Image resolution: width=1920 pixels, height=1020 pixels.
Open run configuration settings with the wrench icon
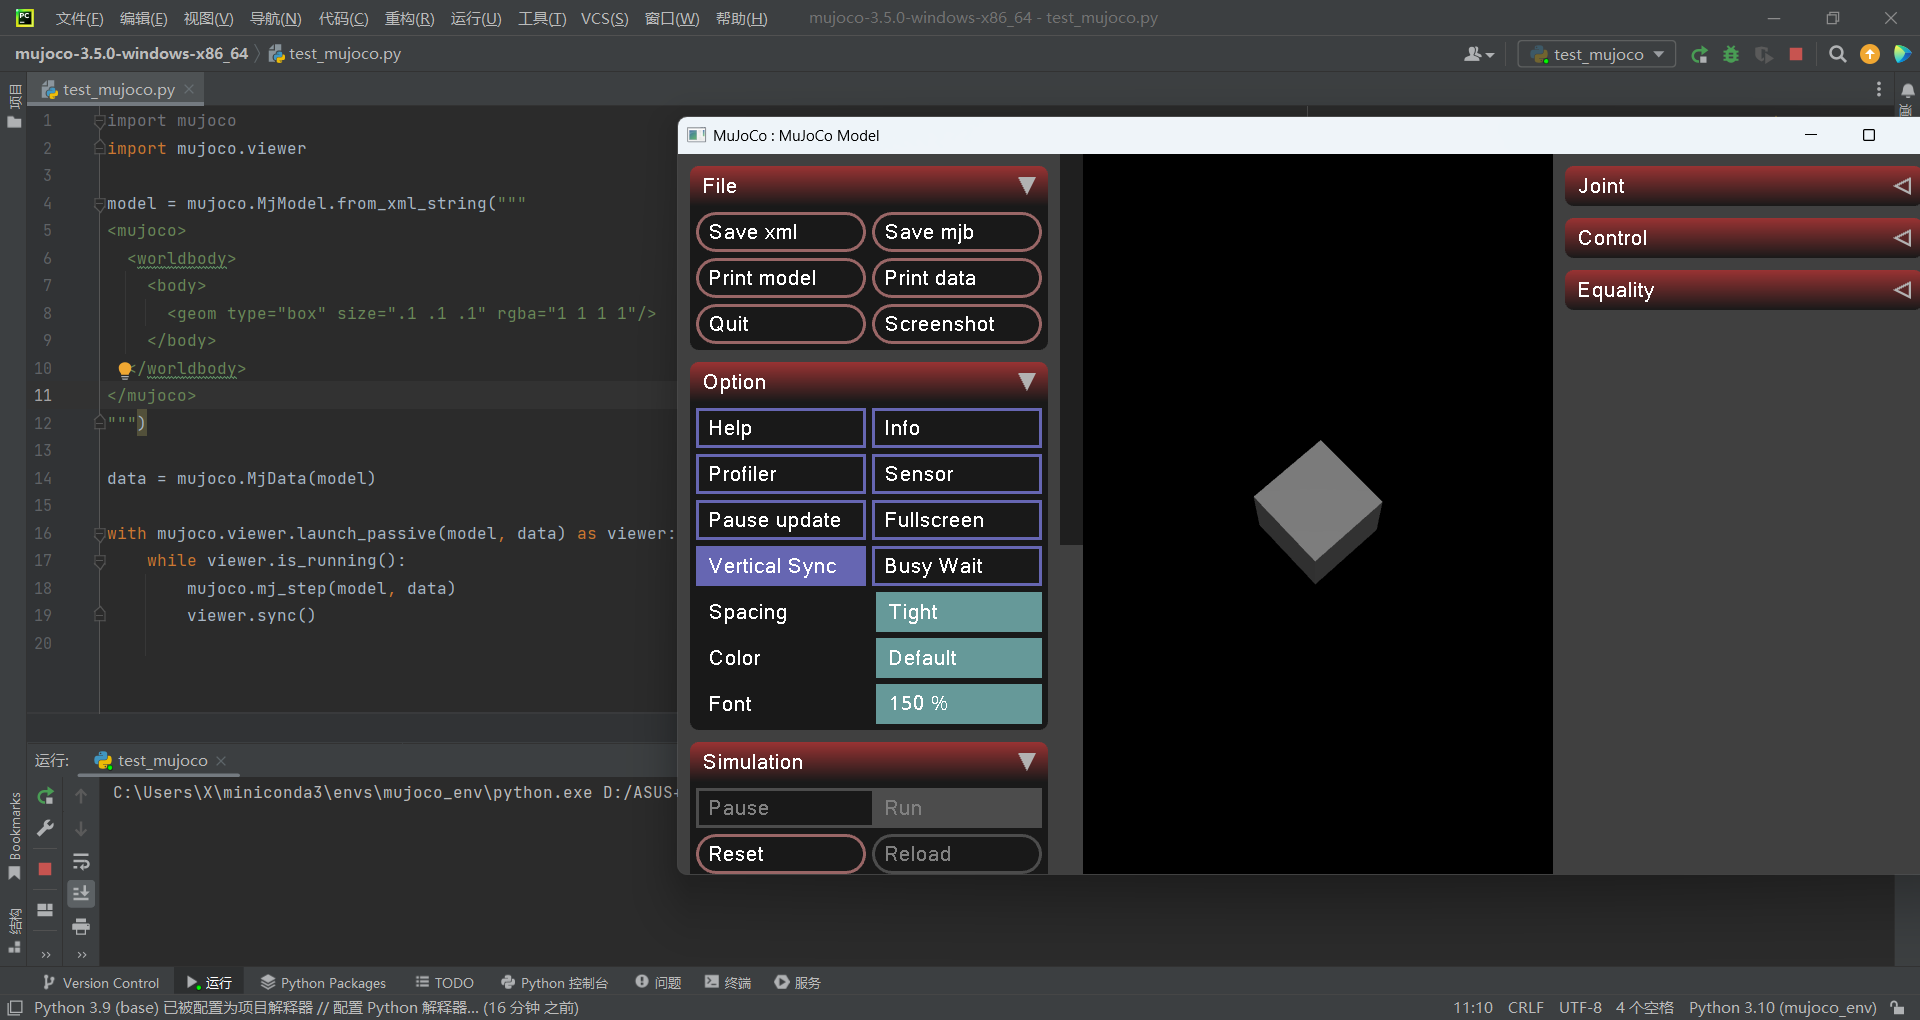pyautogui.click(x=45, y=828)
